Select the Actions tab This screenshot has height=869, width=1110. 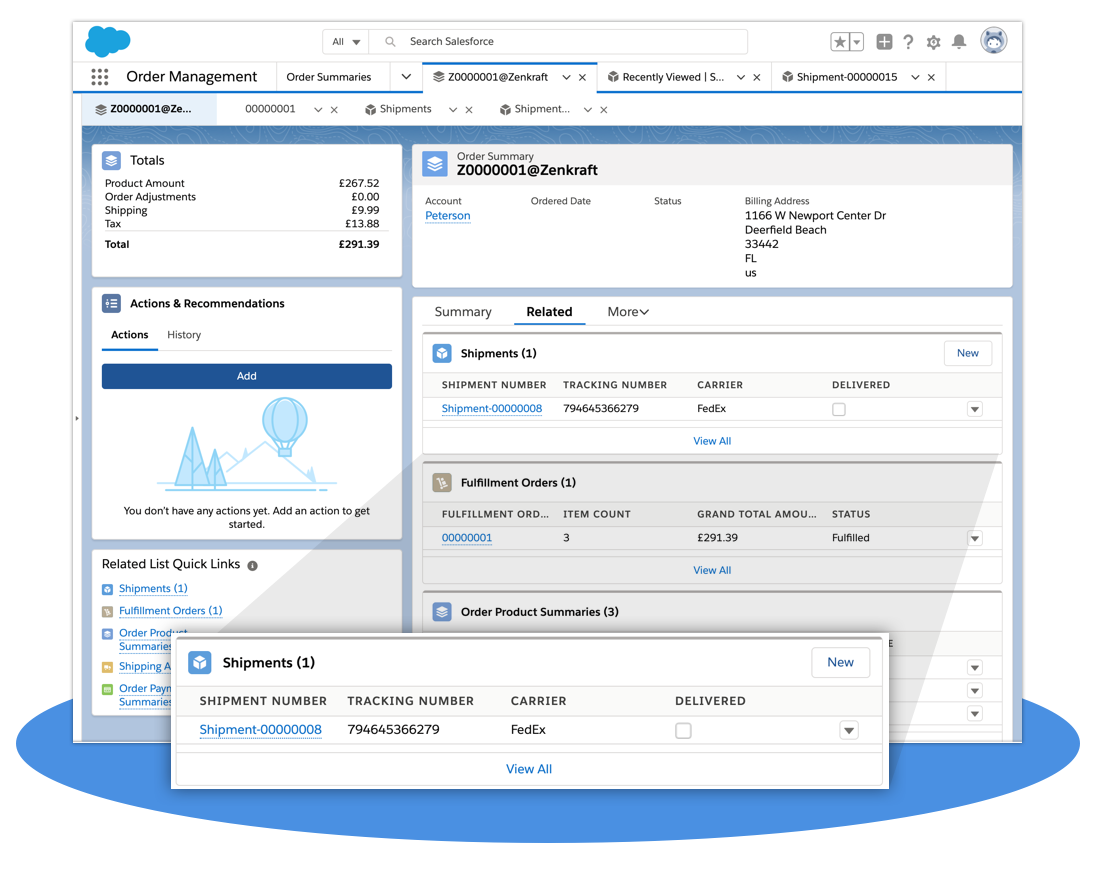tap(130, 335)
